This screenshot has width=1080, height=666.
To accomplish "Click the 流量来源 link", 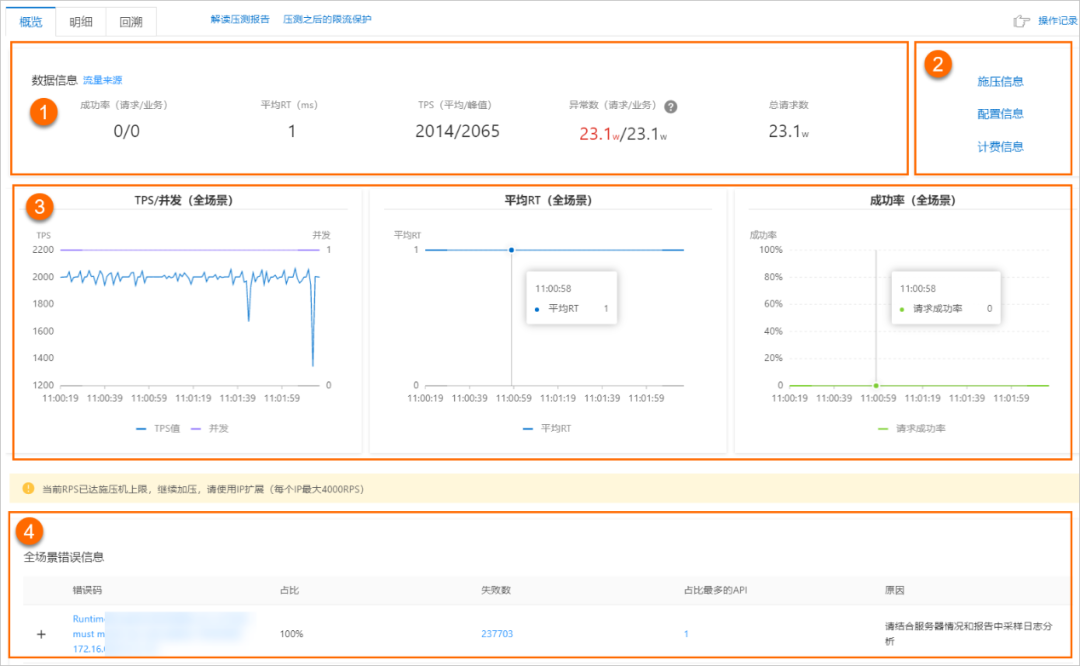I will pyautogui.click(x=103, y=80).
